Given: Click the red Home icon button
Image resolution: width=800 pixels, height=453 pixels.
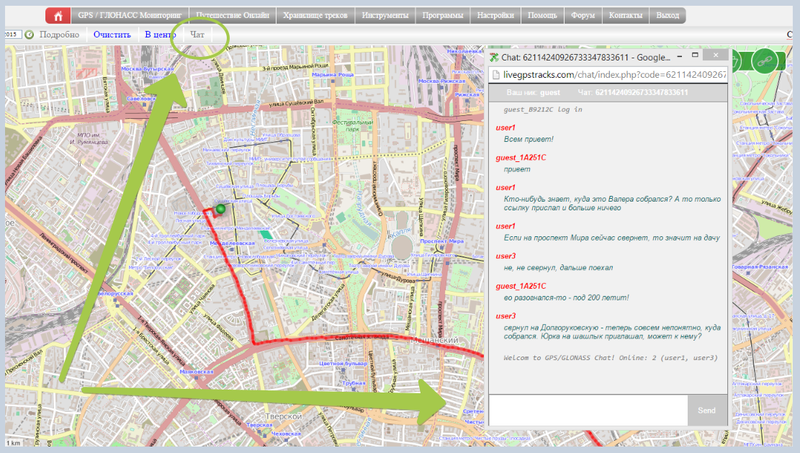Looking at the screenshot, I should coord(59,16).
